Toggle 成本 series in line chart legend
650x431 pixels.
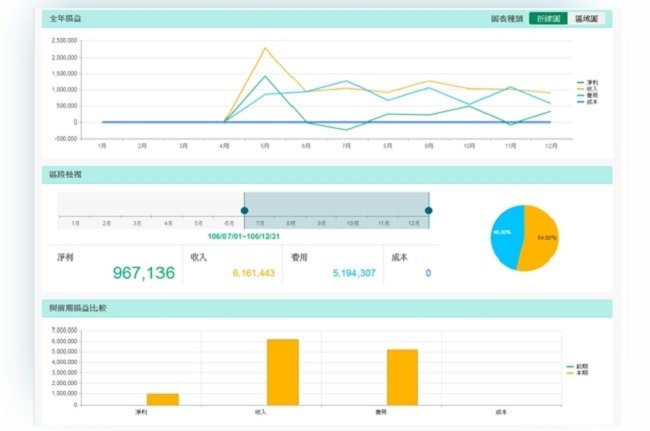pyautogui.click(x=587, y=102)
